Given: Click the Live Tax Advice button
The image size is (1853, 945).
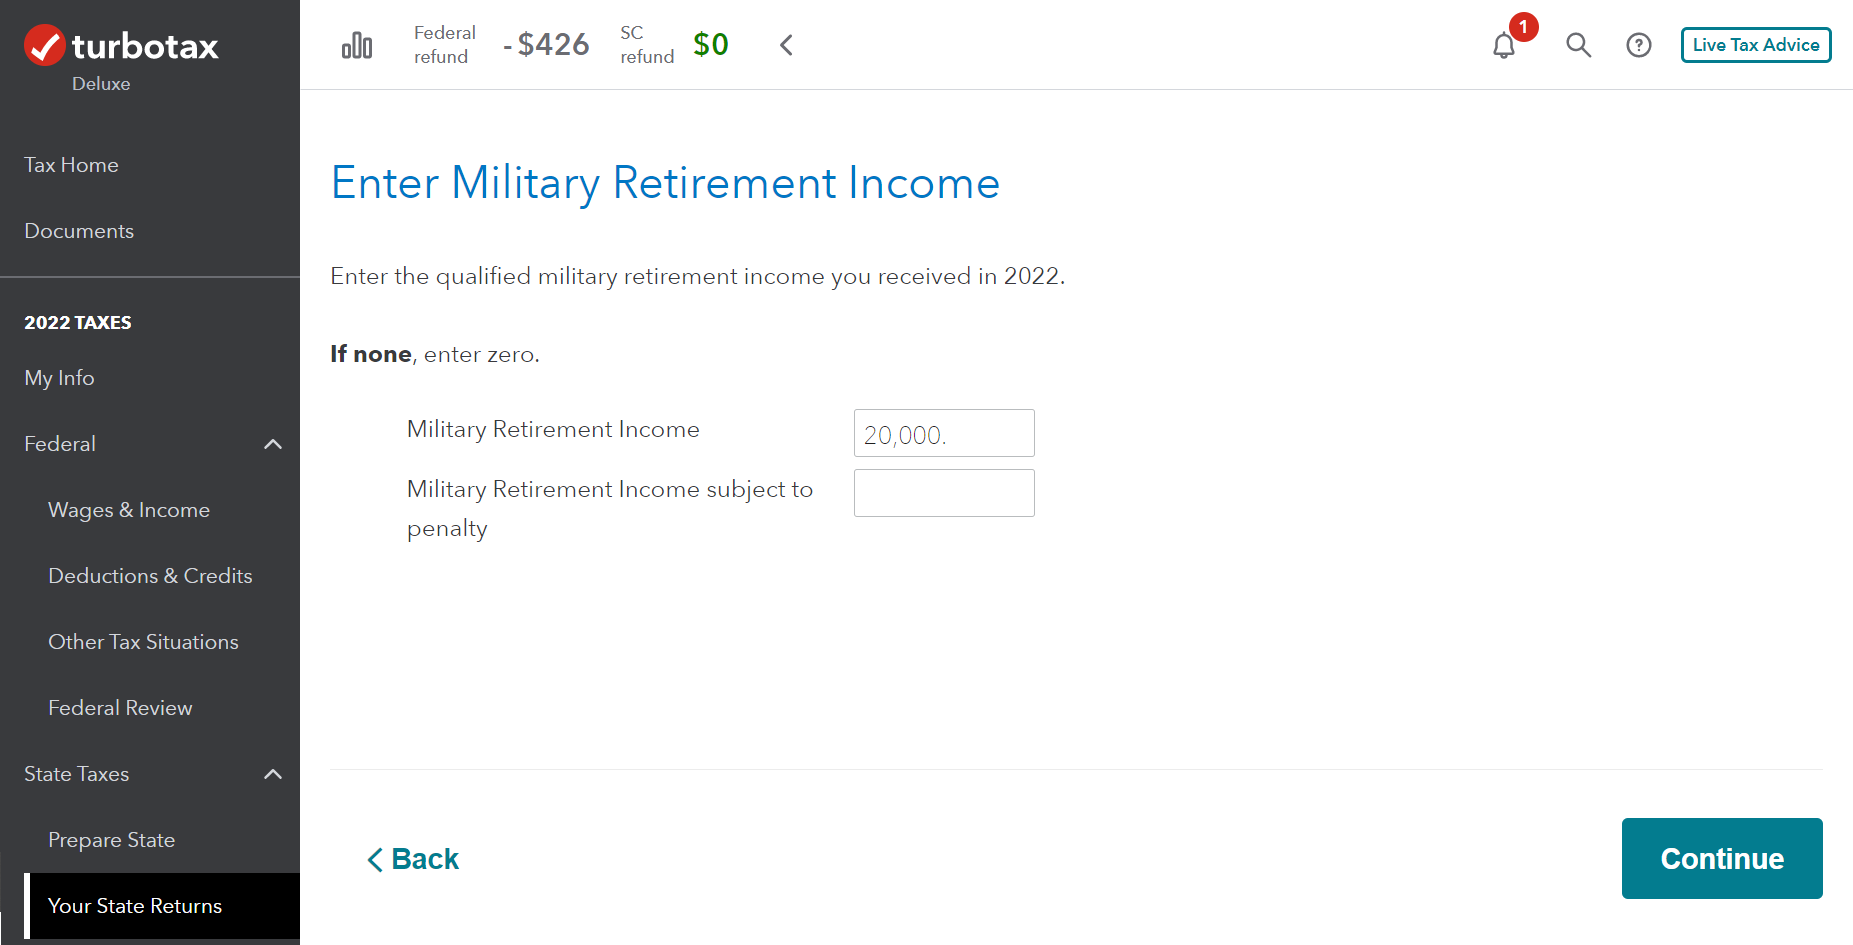Looking at the screenshot, I should (1756, 45).
